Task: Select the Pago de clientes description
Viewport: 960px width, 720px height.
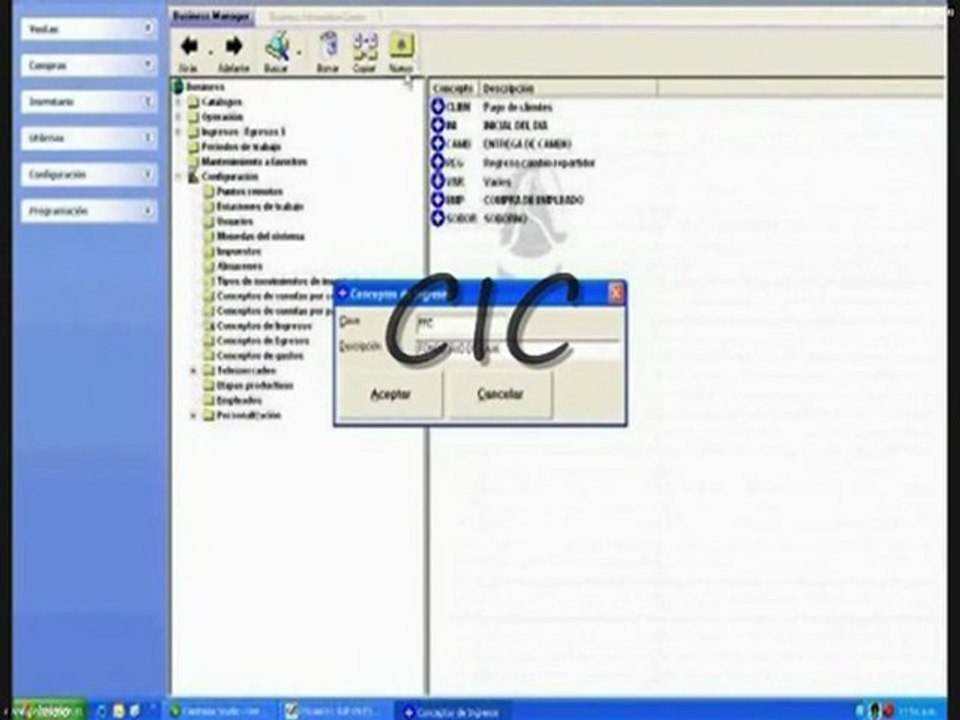Action: coord(517,107)
